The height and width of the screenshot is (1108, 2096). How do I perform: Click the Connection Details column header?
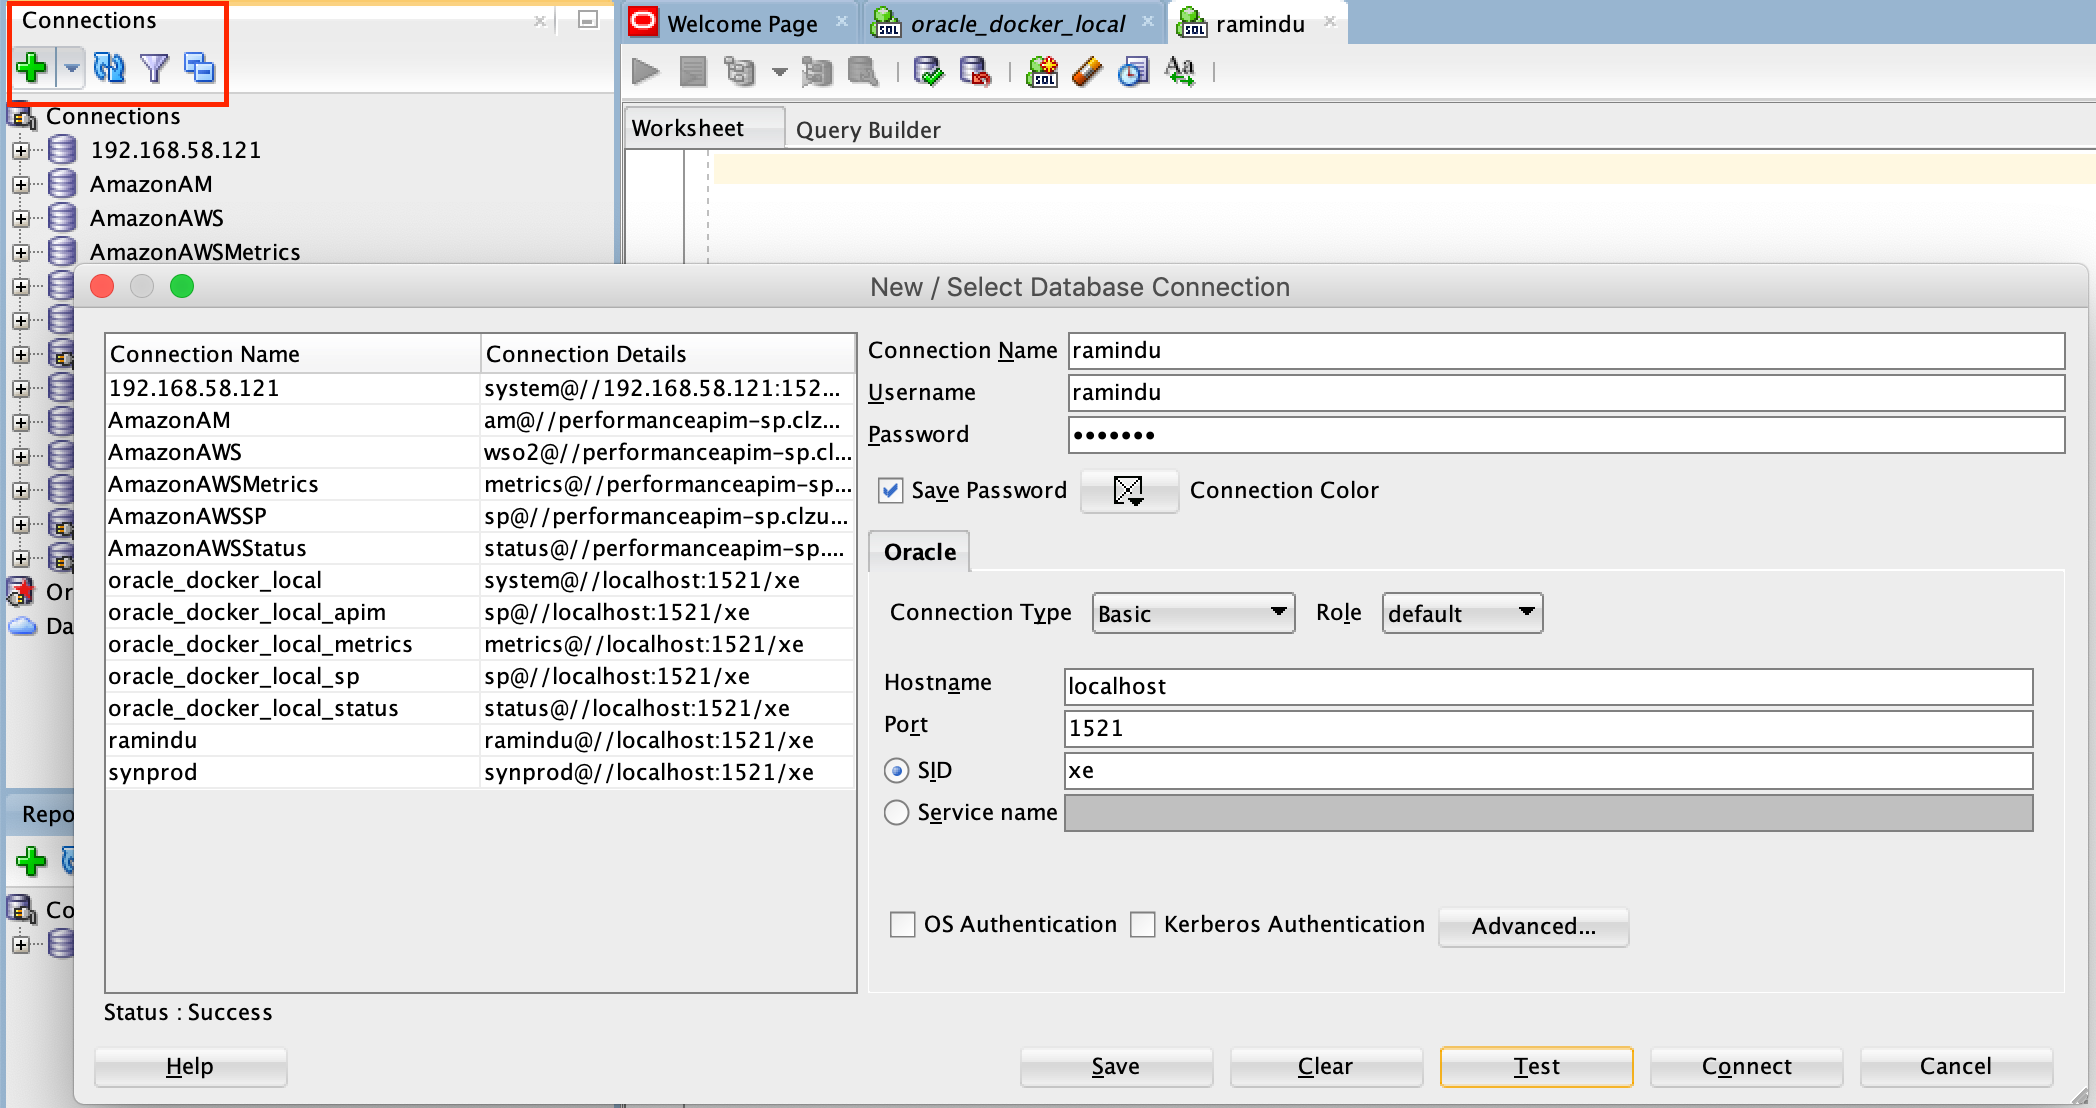coord(668,354)
